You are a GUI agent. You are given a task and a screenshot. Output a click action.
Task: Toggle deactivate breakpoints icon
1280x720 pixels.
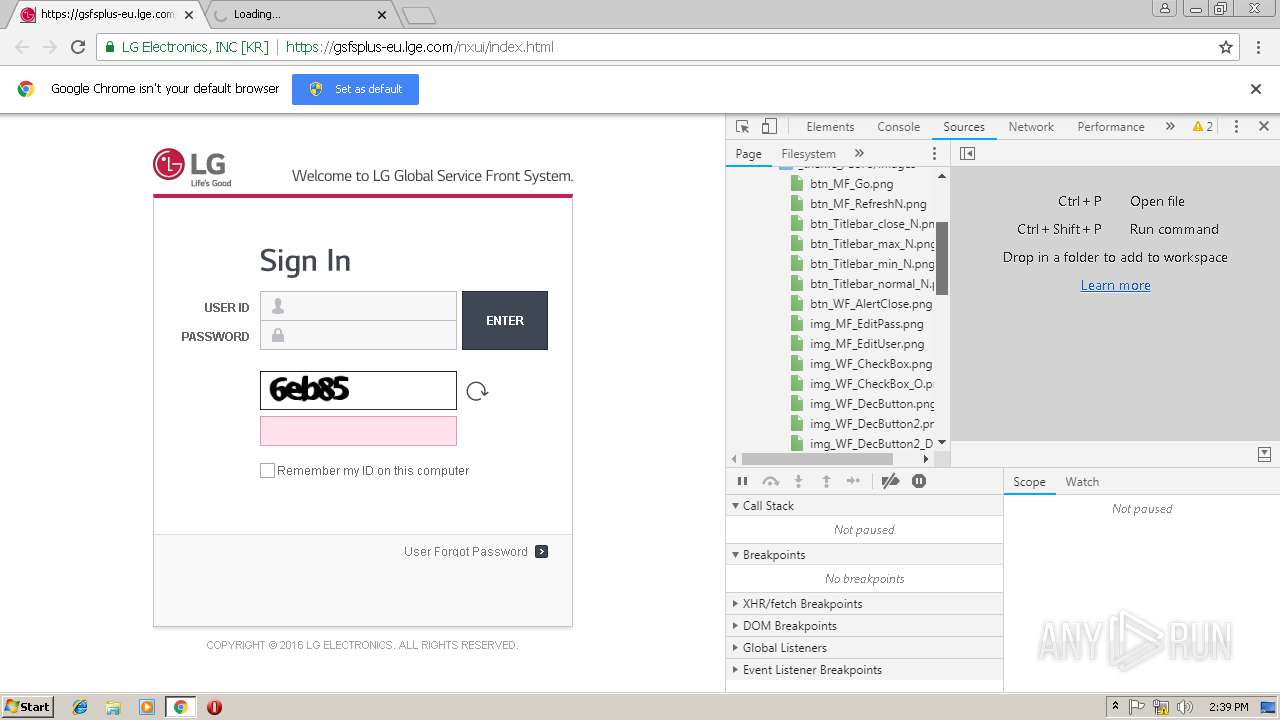[890, 481]
